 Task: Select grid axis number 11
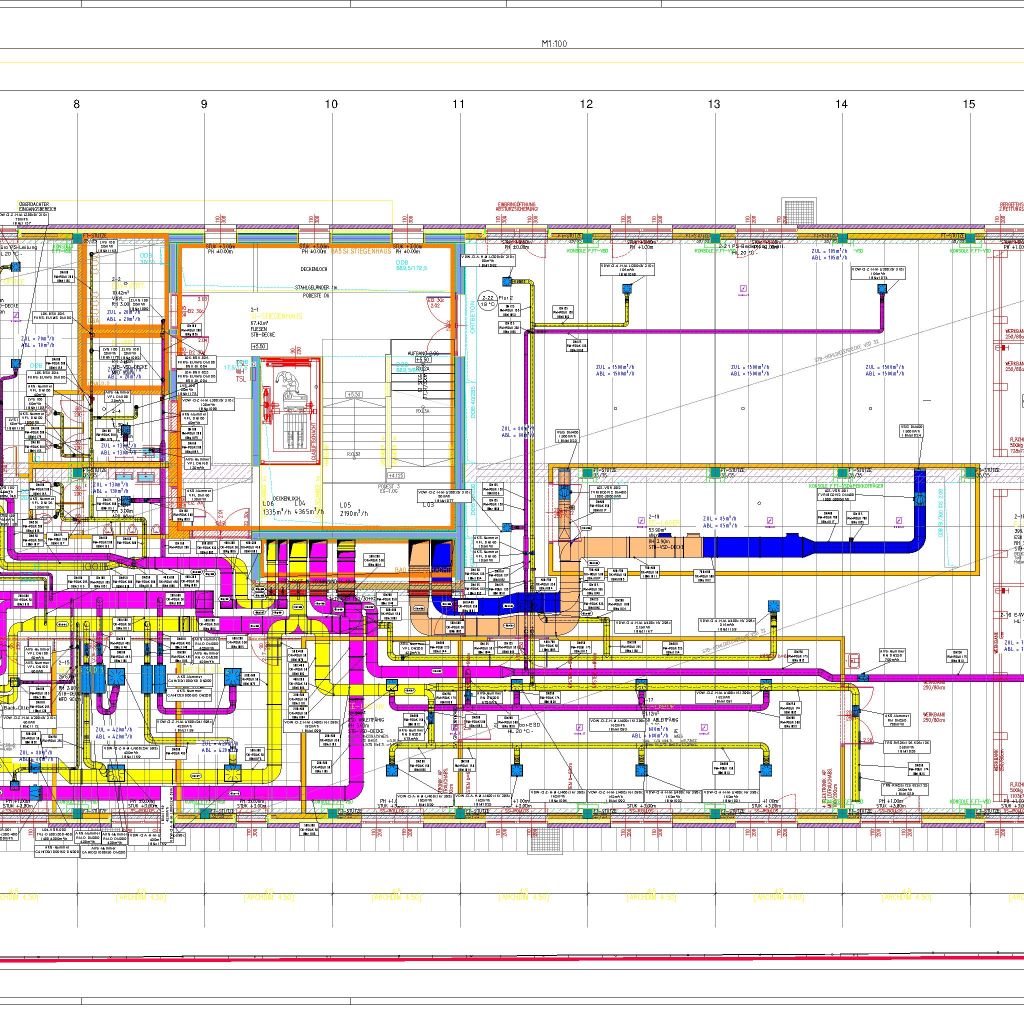coord(459,104)
